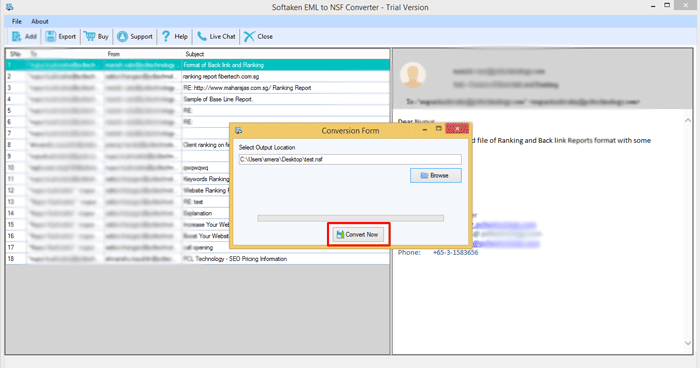Maximize the Conversion Form dialog

point(438,129)
